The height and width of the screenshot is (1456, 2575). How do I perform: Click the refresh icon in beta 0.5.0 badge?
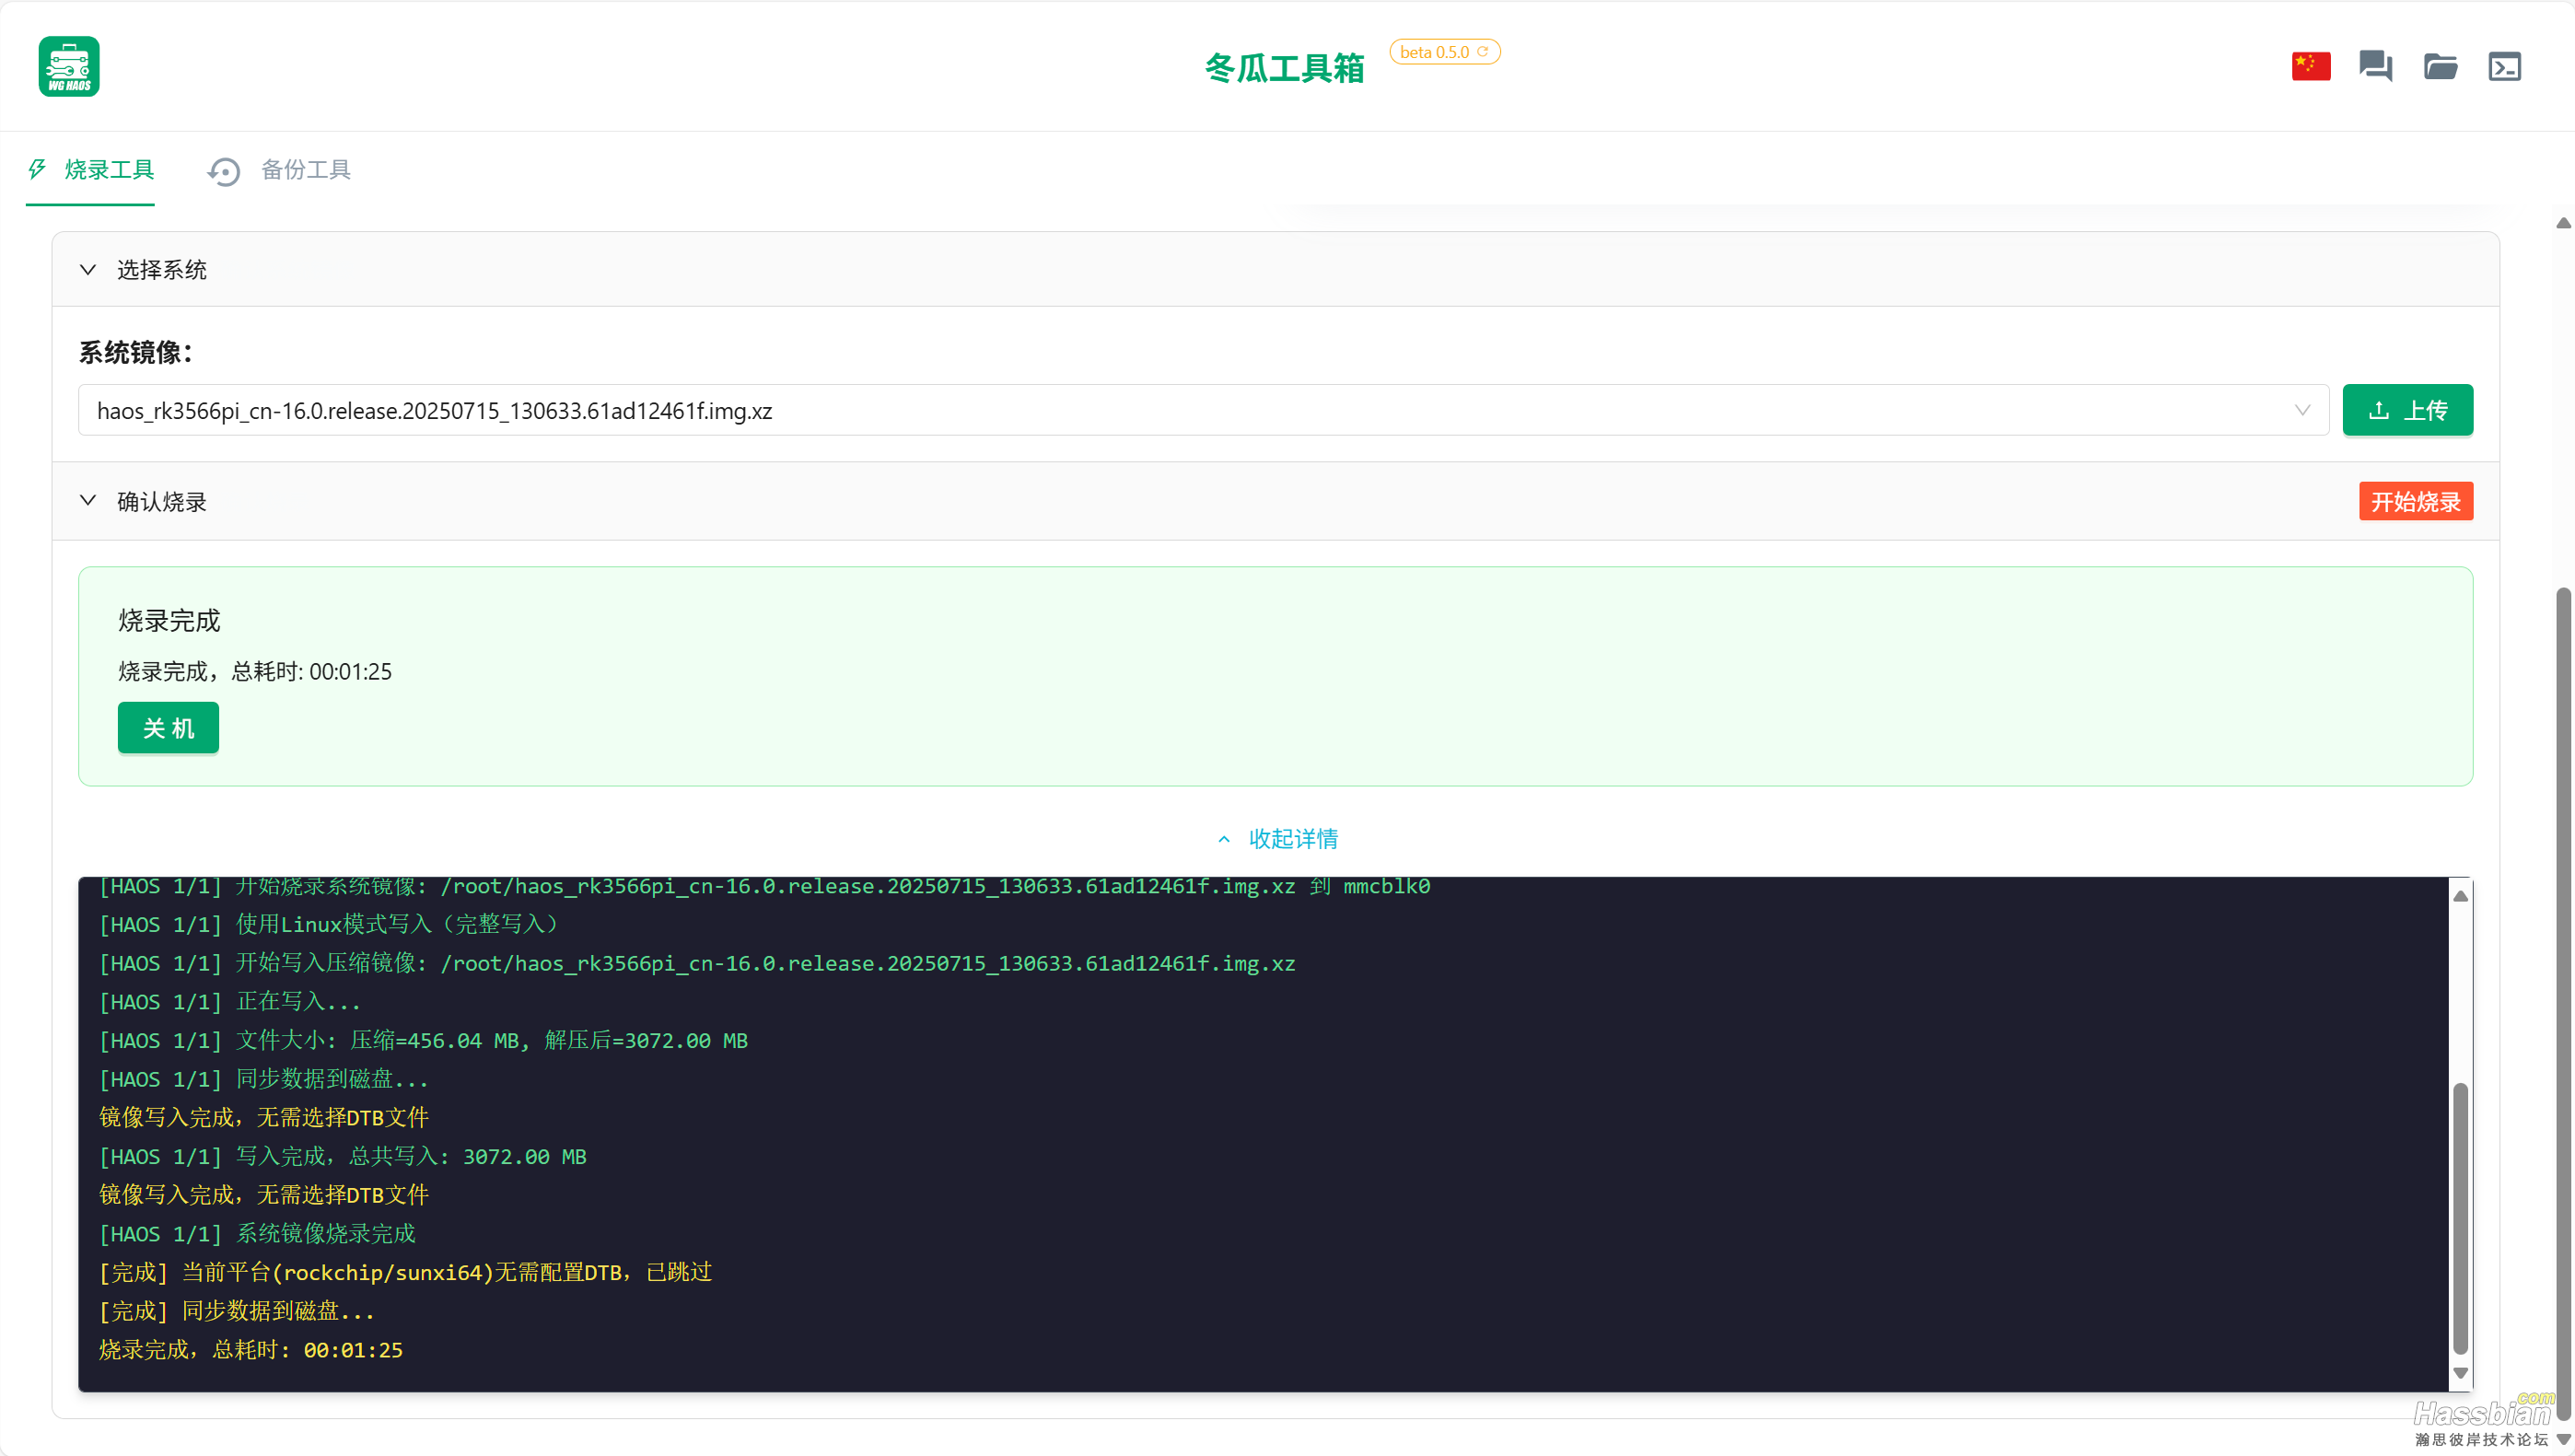click(1482, 51)
